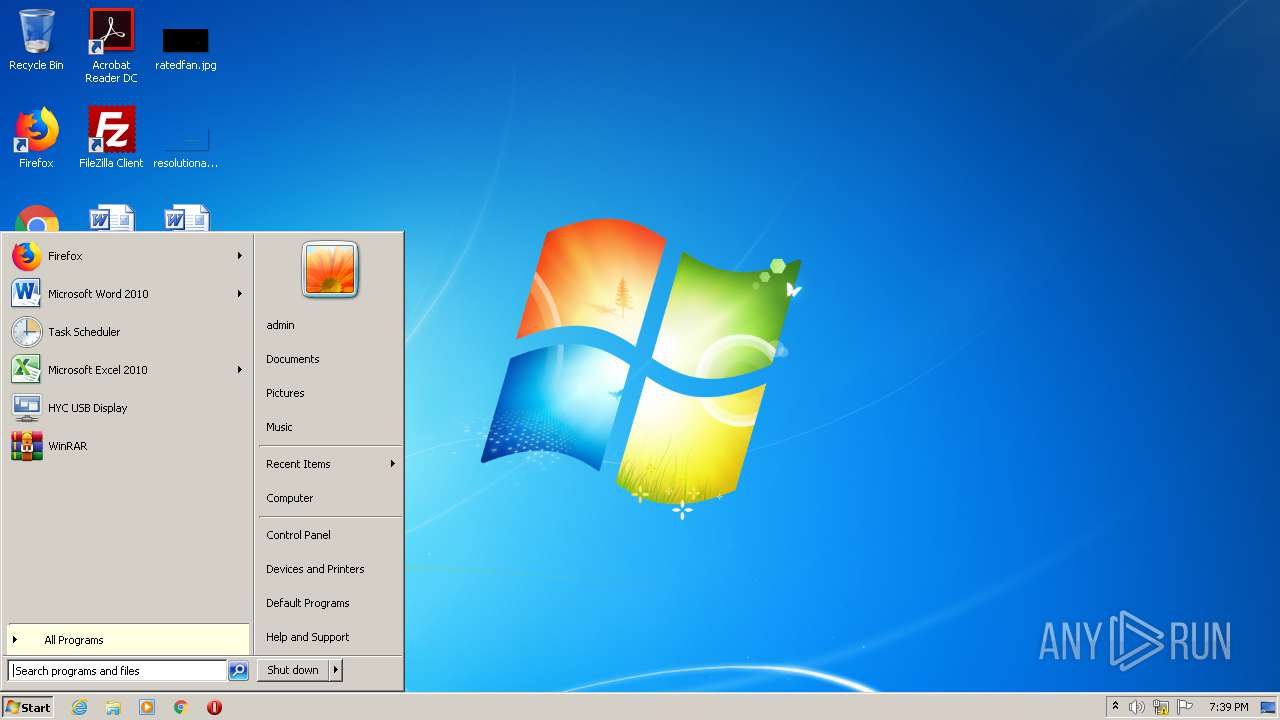Open the volume speaker tray icon

tap(1136, 707)
